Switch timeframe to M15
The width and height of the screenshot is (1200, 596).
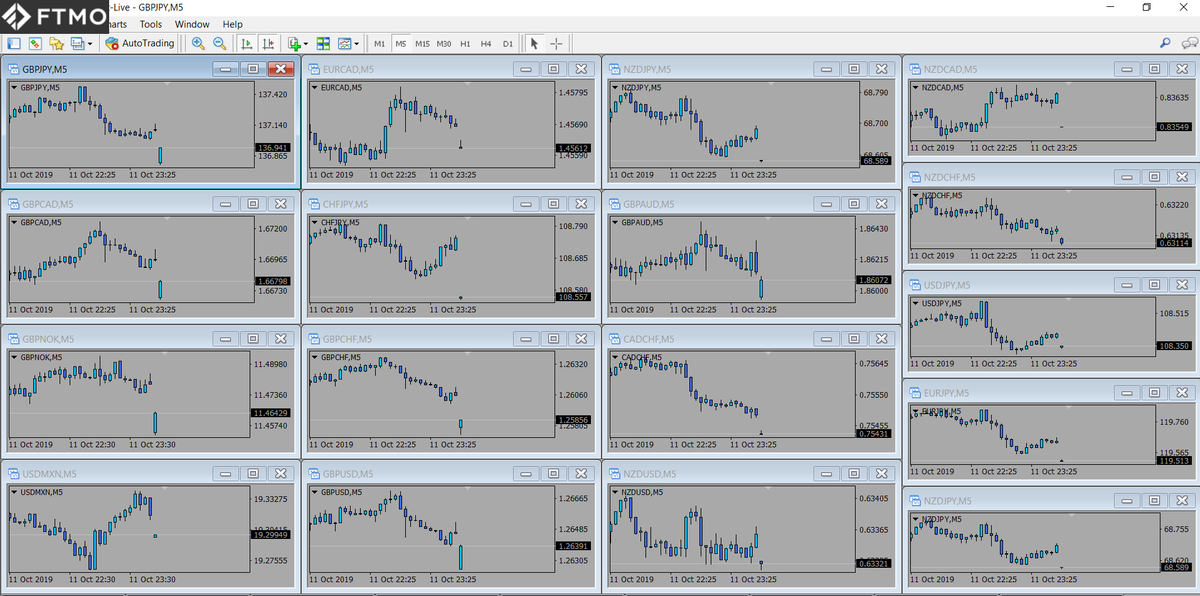point(422,43)
